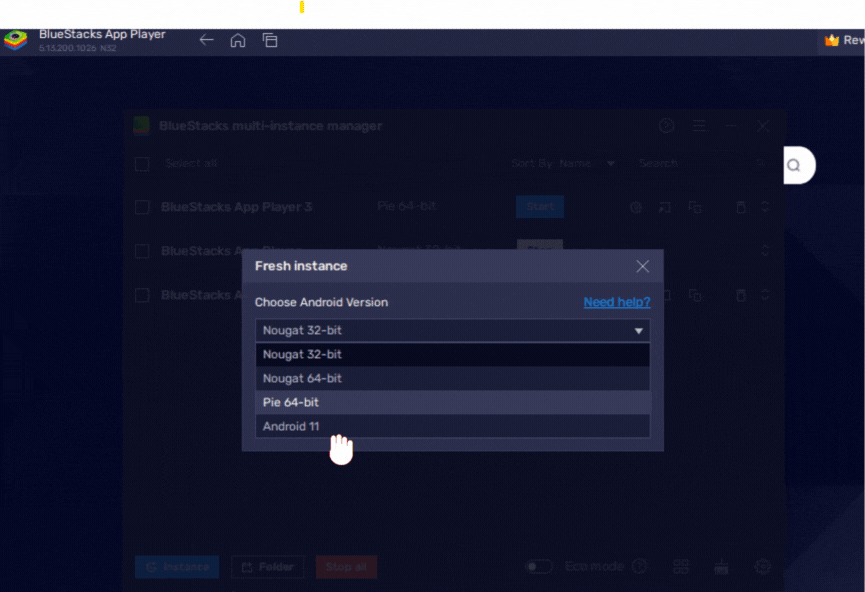Create shortcut for App Player 3
865x592 pixels.
pyautogui.click(x=665, y=207)
